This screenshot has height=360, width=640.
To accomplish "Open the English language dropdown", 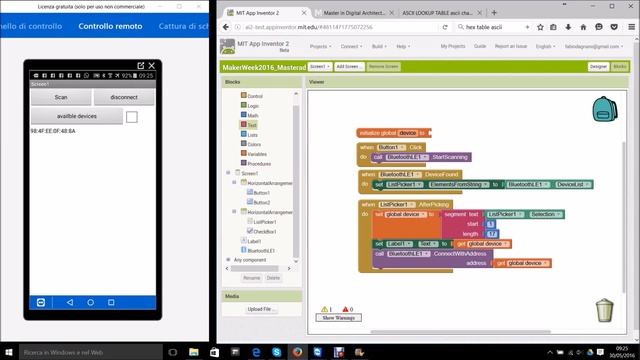I will (545, 47).
